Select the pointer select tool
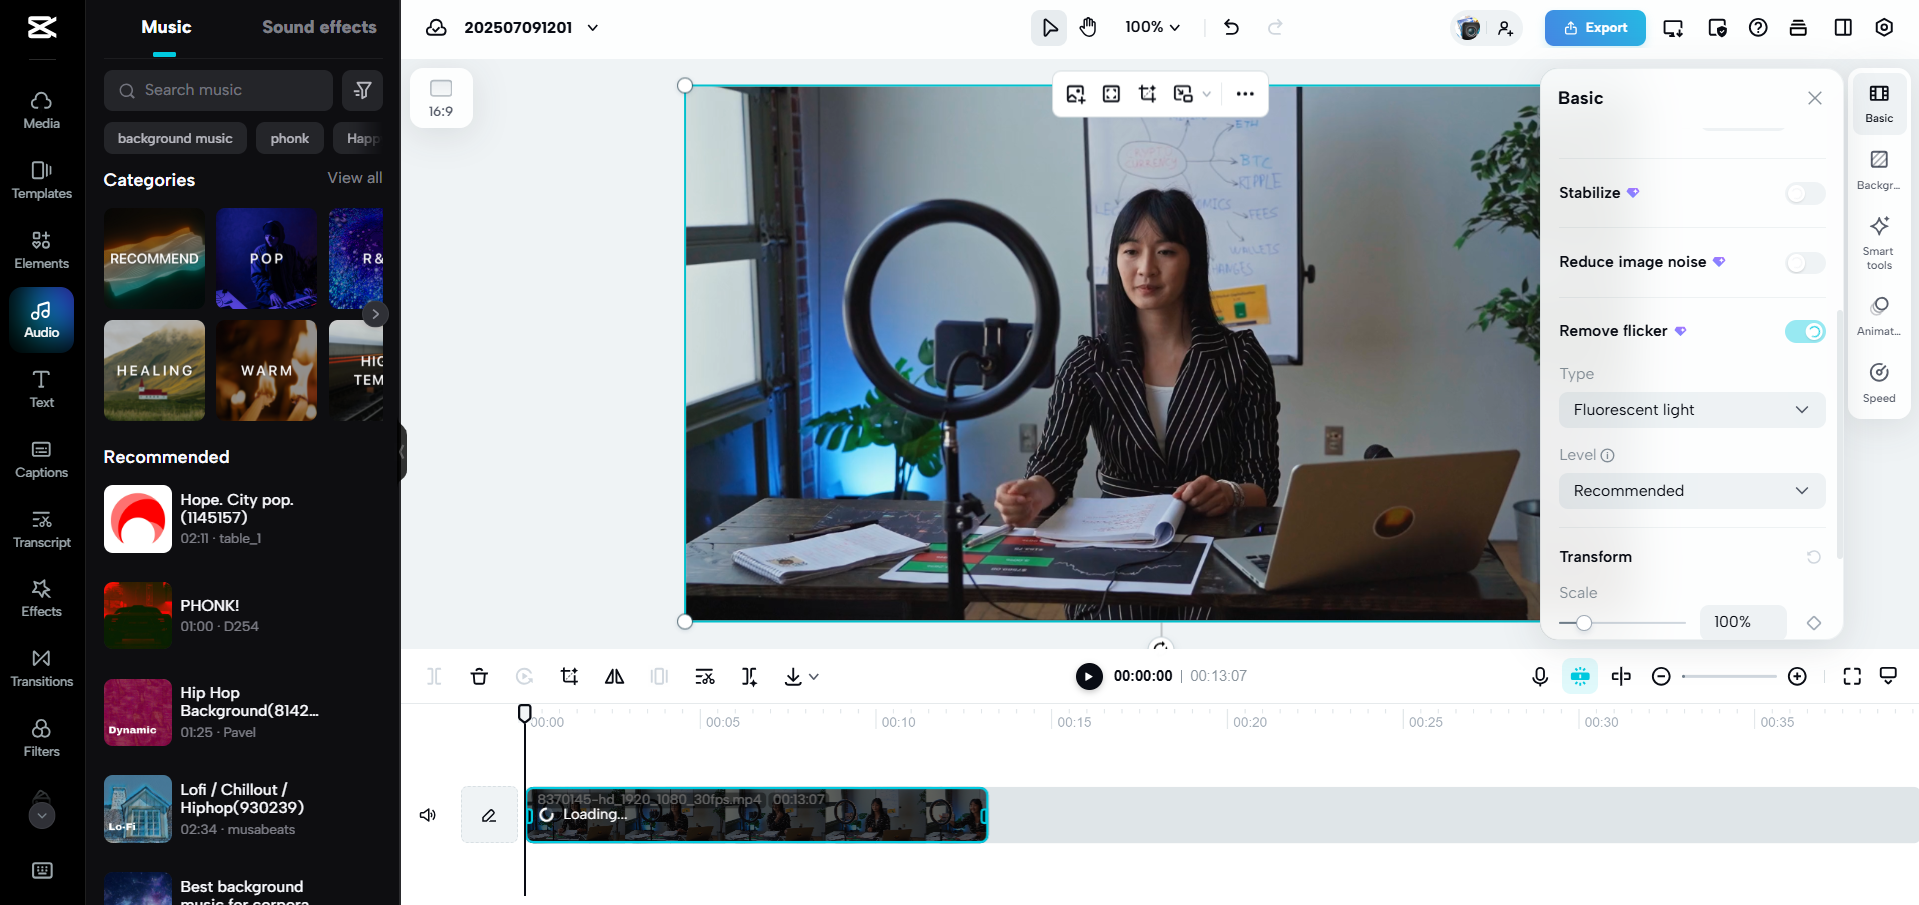 coord(1049,27)
